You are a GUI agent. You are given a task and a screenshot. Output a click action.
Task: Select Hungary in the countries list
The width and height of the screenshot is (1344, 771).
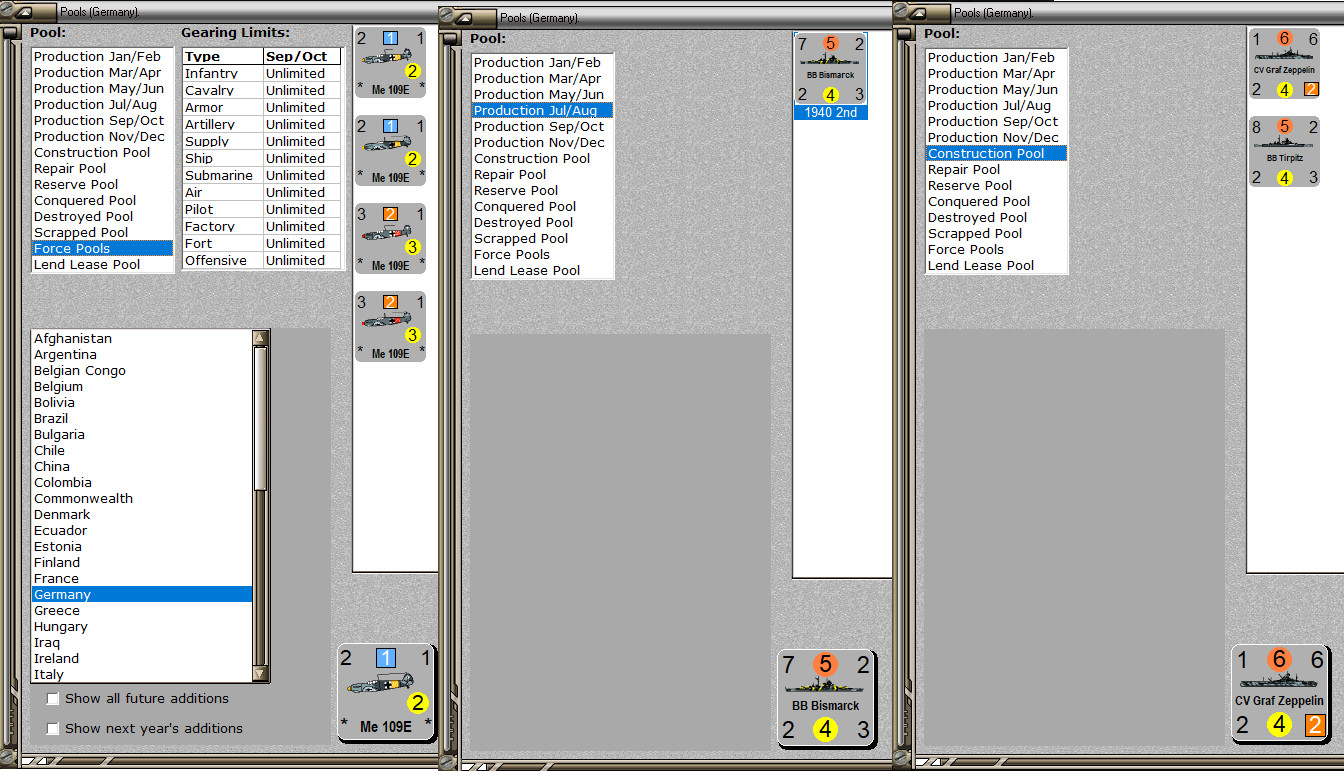(142, 627)
